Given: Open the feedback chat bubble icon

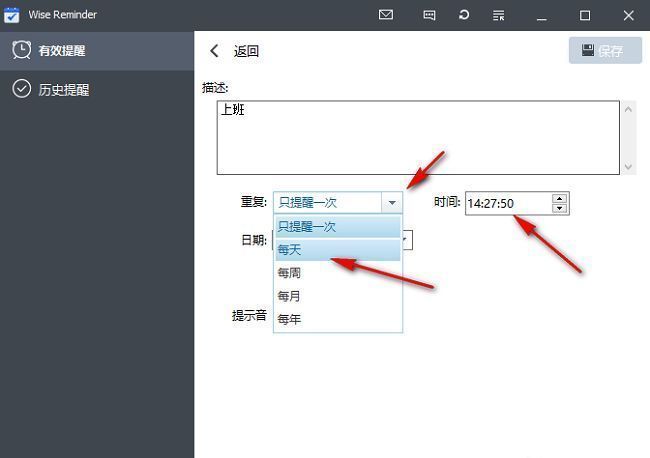Looking at the screenshot, I should (429, 15).
